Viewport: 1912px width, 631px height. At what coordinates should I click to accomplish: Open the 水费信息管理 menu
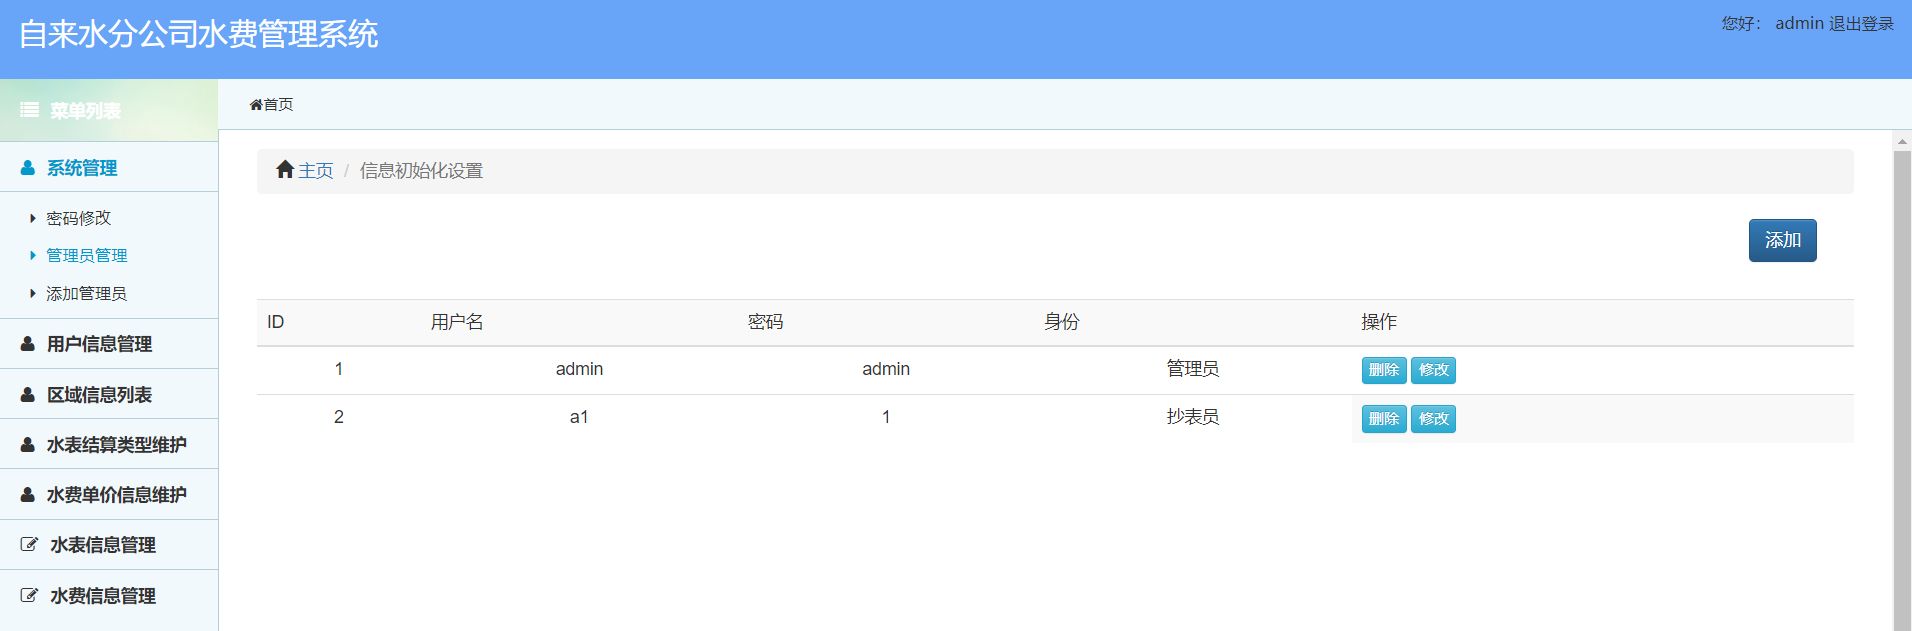tap(109, 596)
